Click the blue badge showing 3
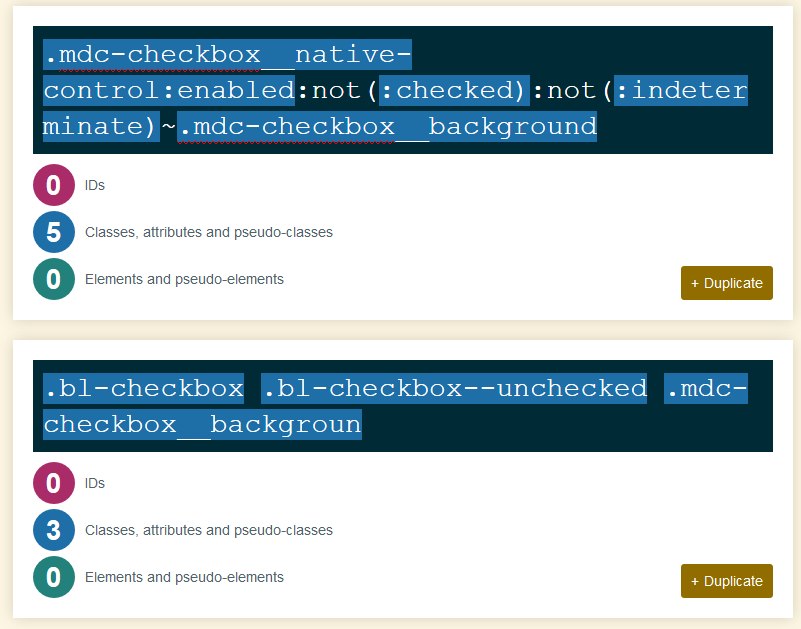The width and height of the screenshot is (801, 629). click(x=54, y=530)
